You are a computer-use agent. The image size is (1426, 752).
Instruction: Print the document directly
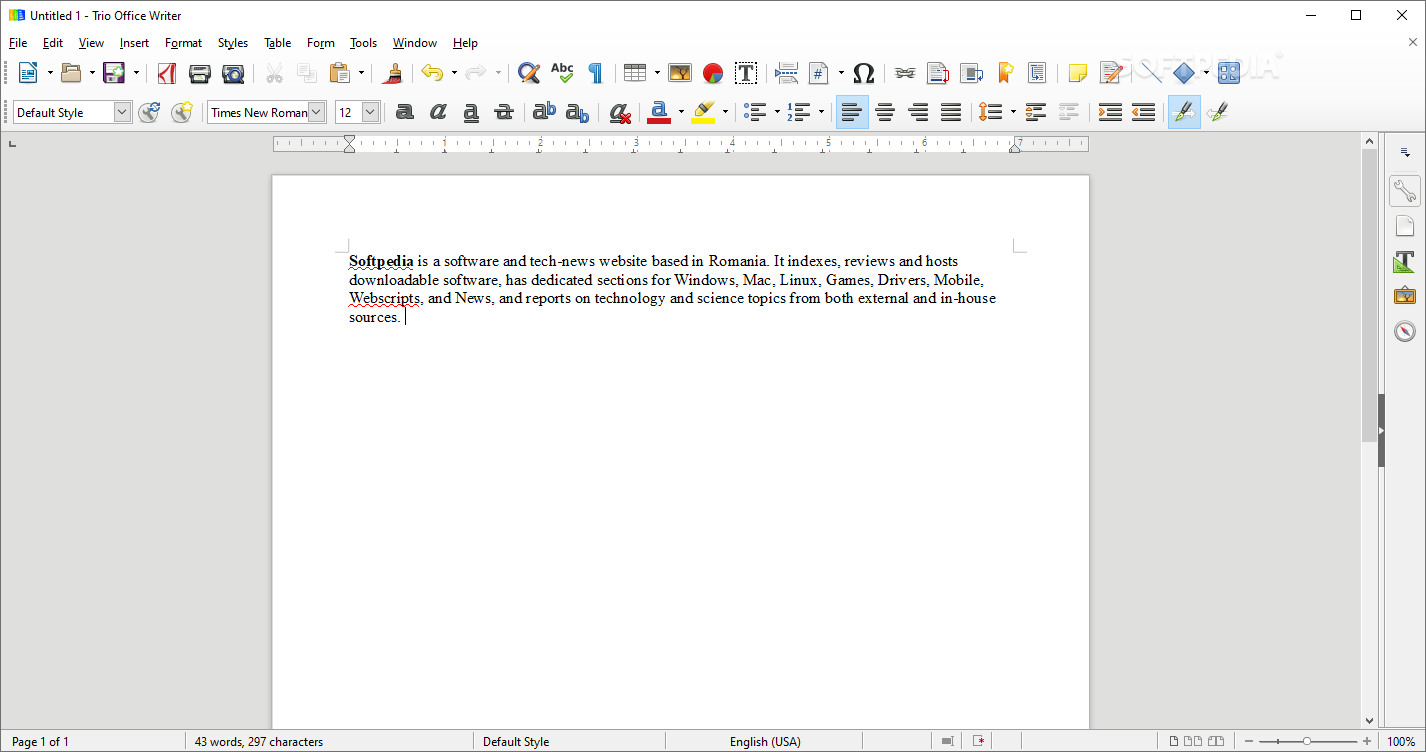pyautogui.click(x=200, y=73)
